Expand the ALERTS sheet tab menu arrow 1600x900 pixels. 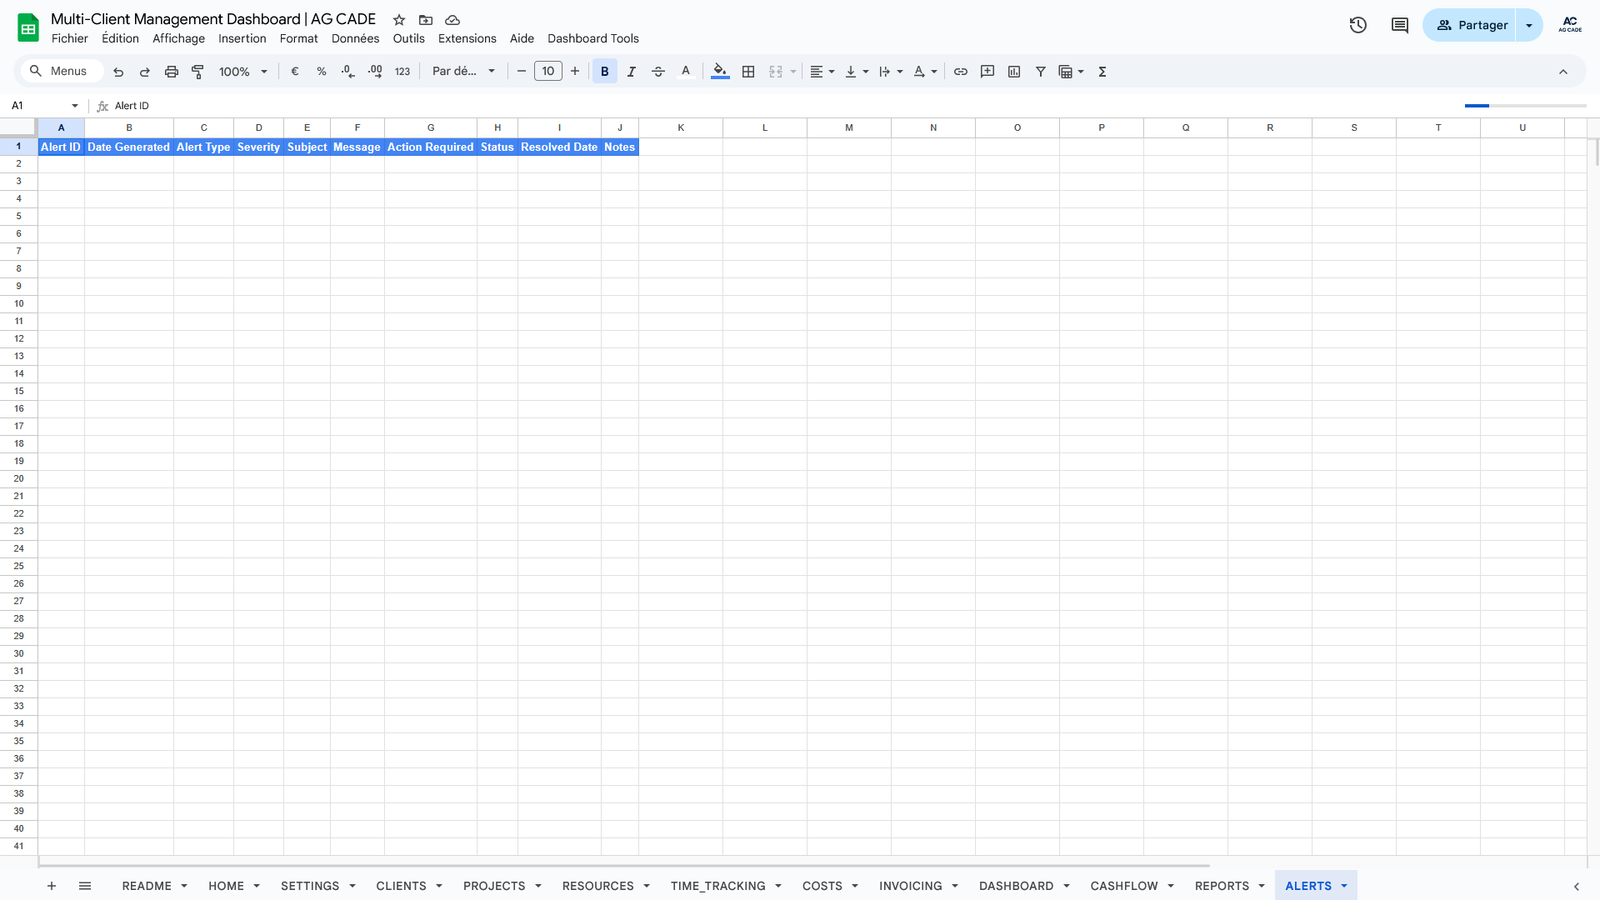tap(1344, 886)
